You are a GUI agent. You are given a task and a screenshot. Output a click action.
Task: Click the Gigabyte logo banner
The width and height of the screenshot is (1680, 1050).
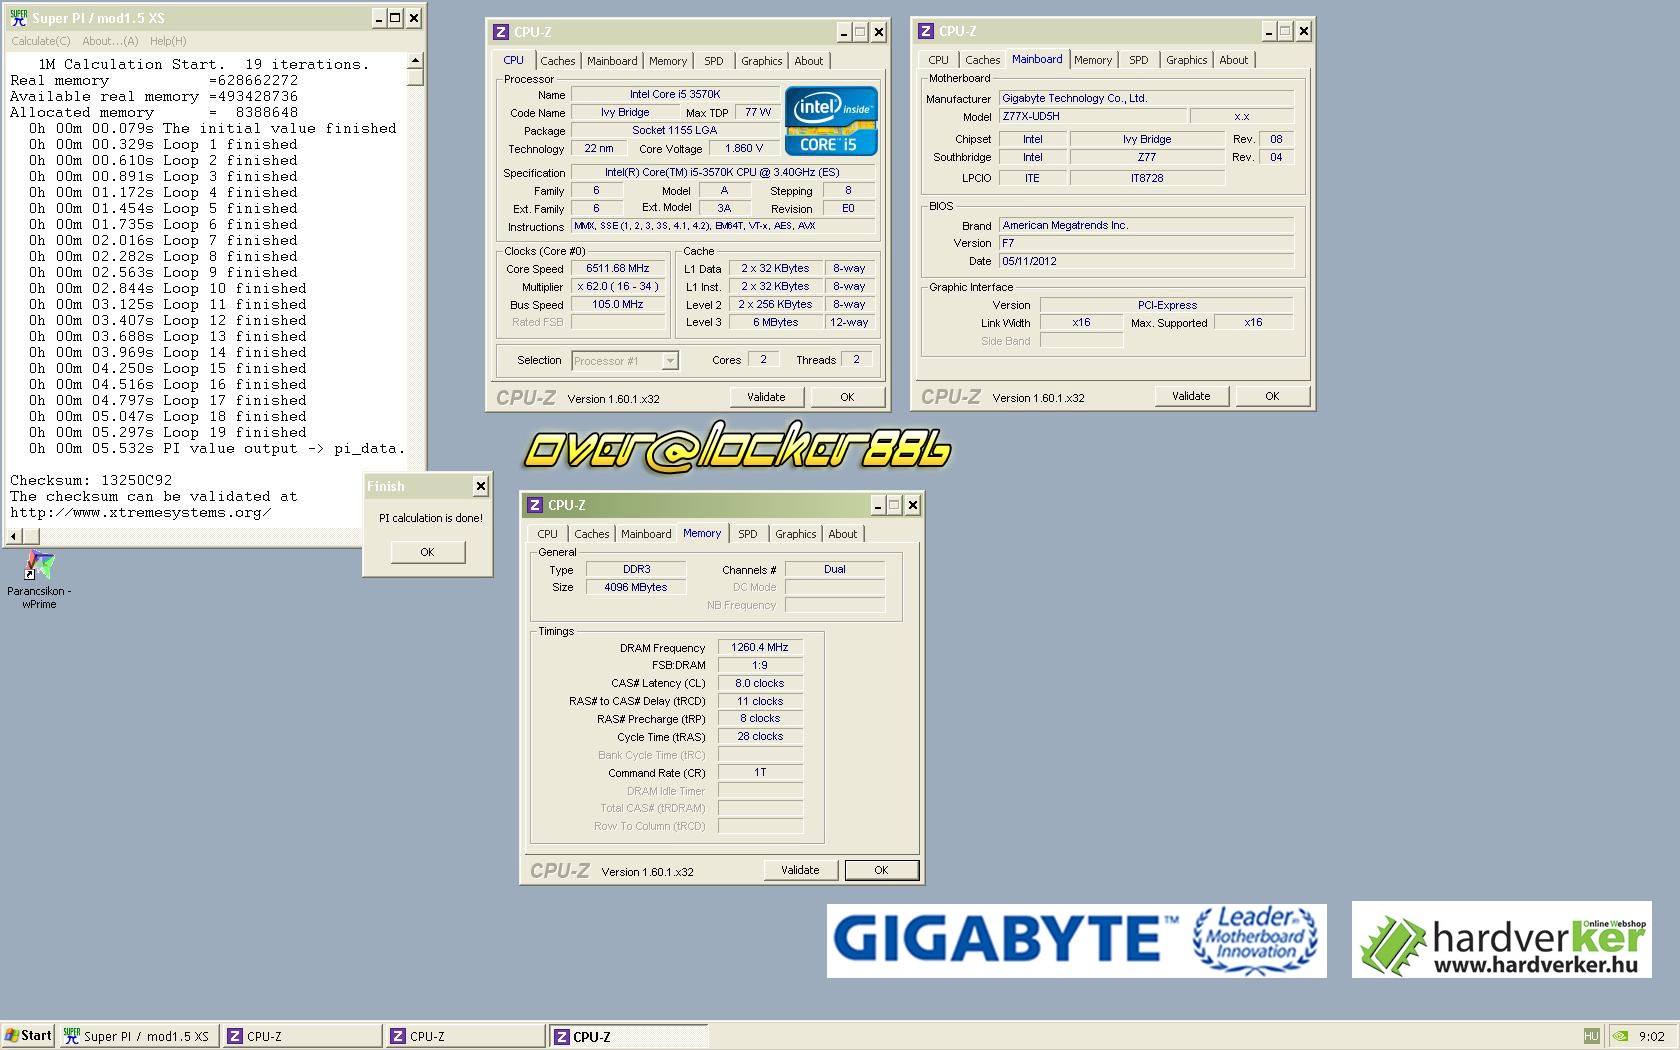click(x=1076, y=940)
